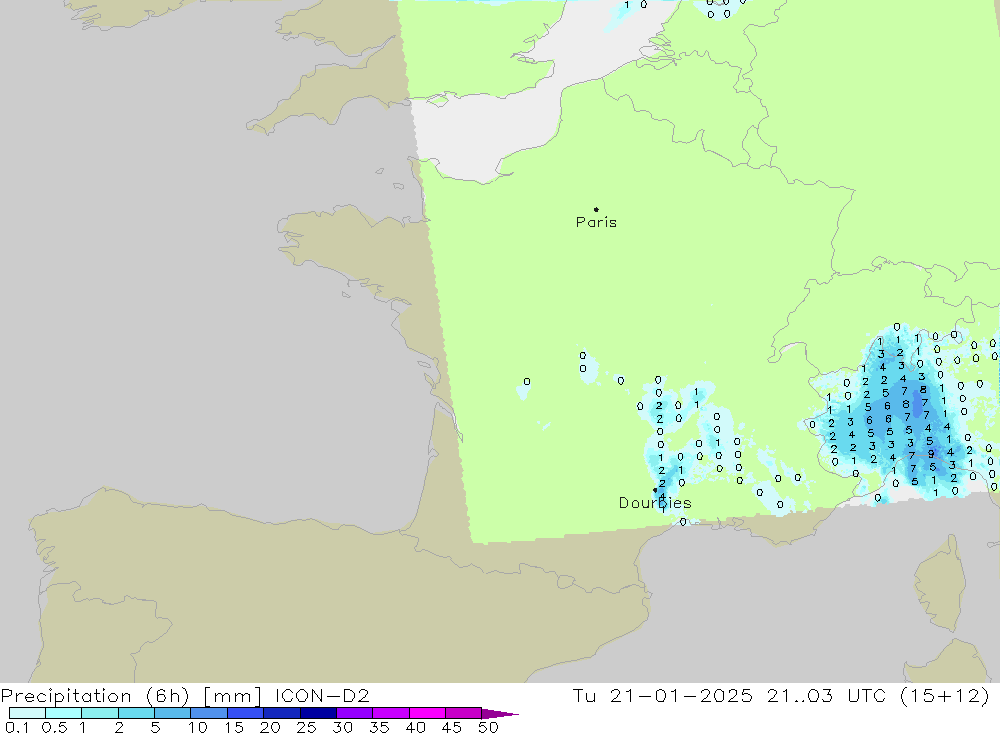The height and width of the screenshot is (733, 1000).
Task: Pick the 5–10 mm legend swatch
Action: tap(172, 713)
